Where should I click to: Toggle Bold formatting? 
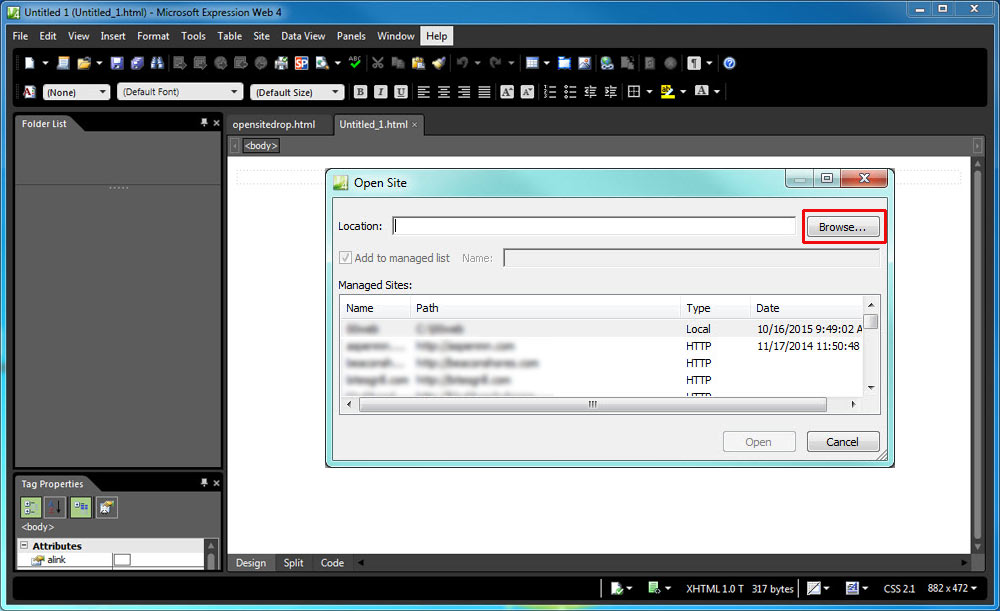tap(360, 92)
